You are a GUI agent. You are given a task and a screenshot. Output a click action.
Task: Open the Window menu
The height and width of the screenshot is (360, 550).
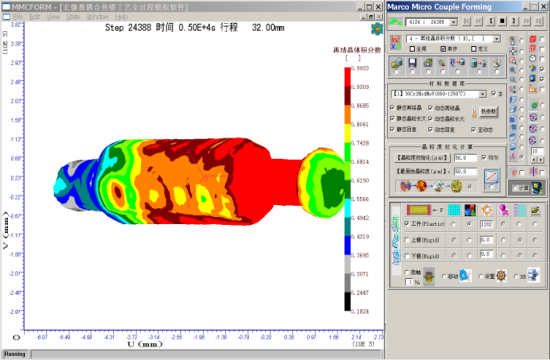(97, 17)
